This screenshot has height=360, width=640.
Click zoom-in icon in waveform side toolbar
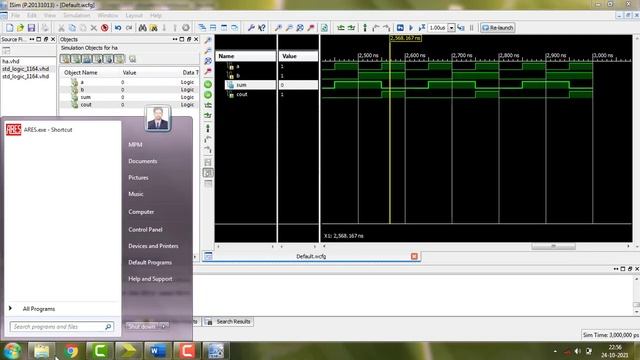click(208, 40)
